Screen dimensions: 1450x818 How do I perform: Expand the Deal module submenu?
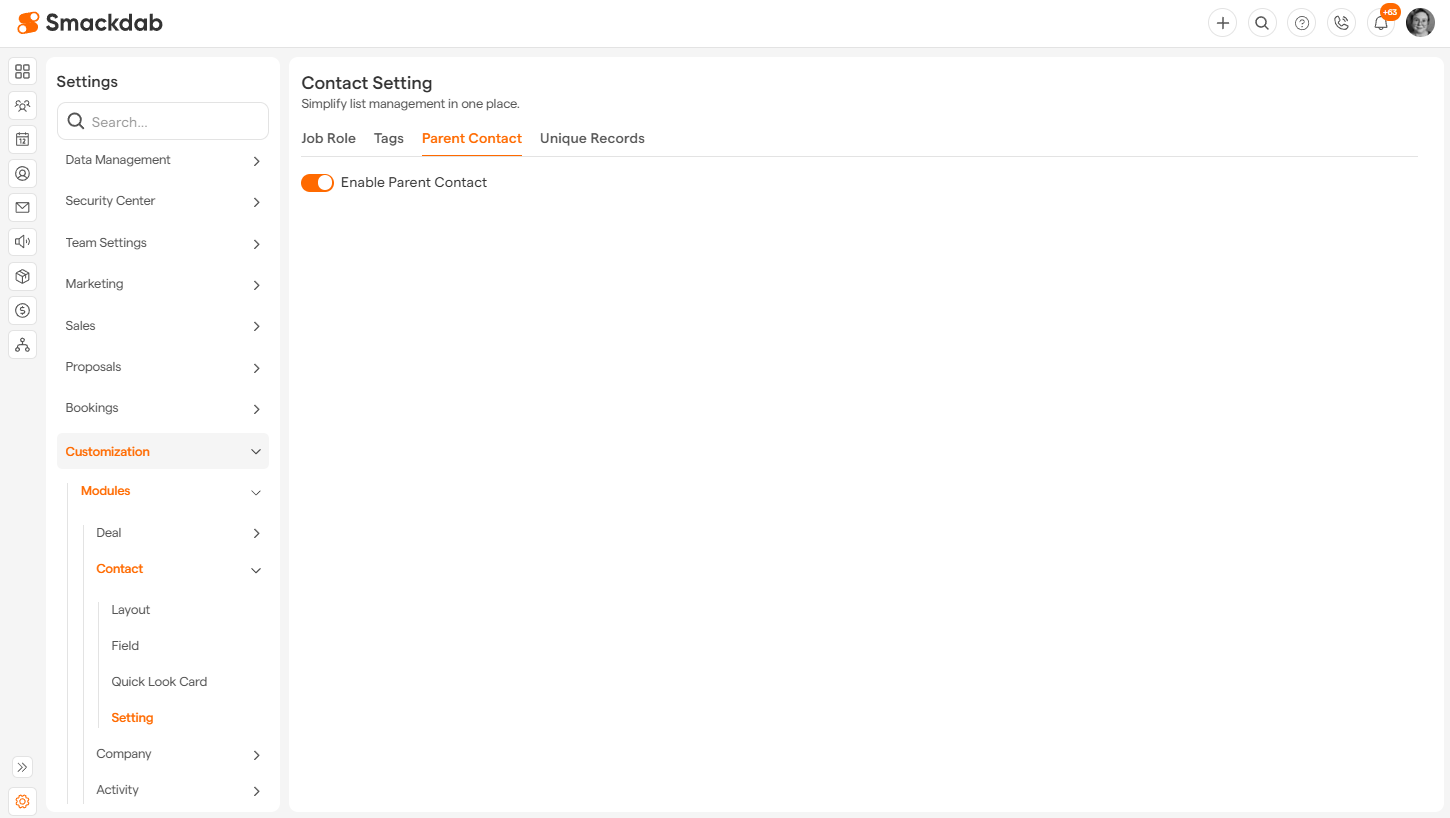(177, 533)
